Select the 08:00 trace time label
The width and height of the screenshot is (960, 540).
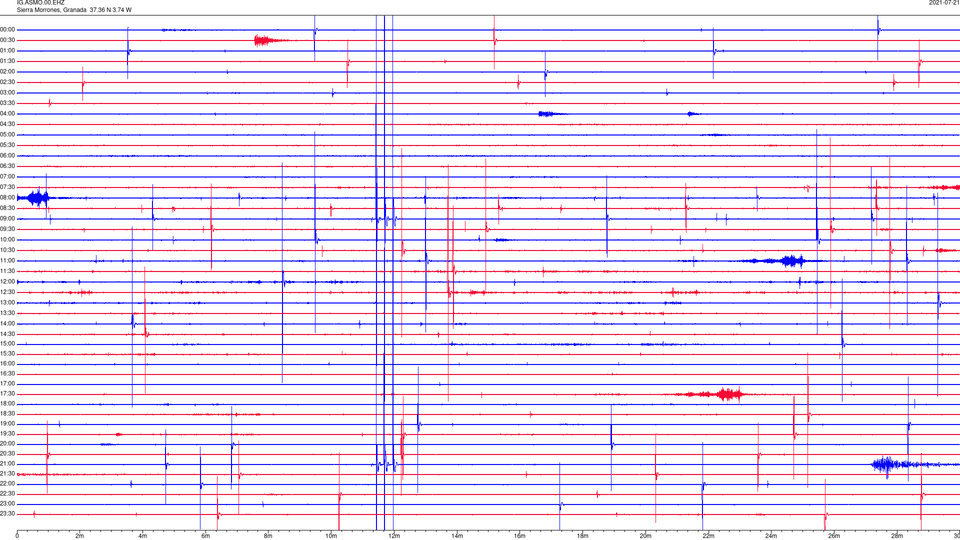pyautogui.click(x=8, y=198)
